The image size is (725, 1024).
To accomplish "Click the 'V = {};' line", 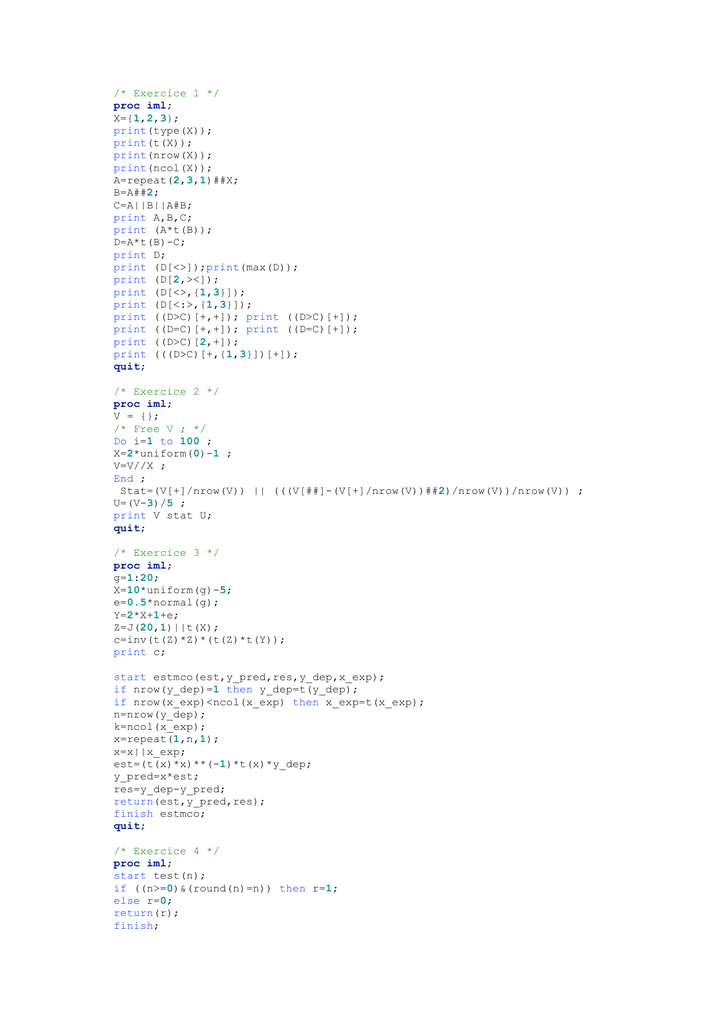I will [136, 417].
